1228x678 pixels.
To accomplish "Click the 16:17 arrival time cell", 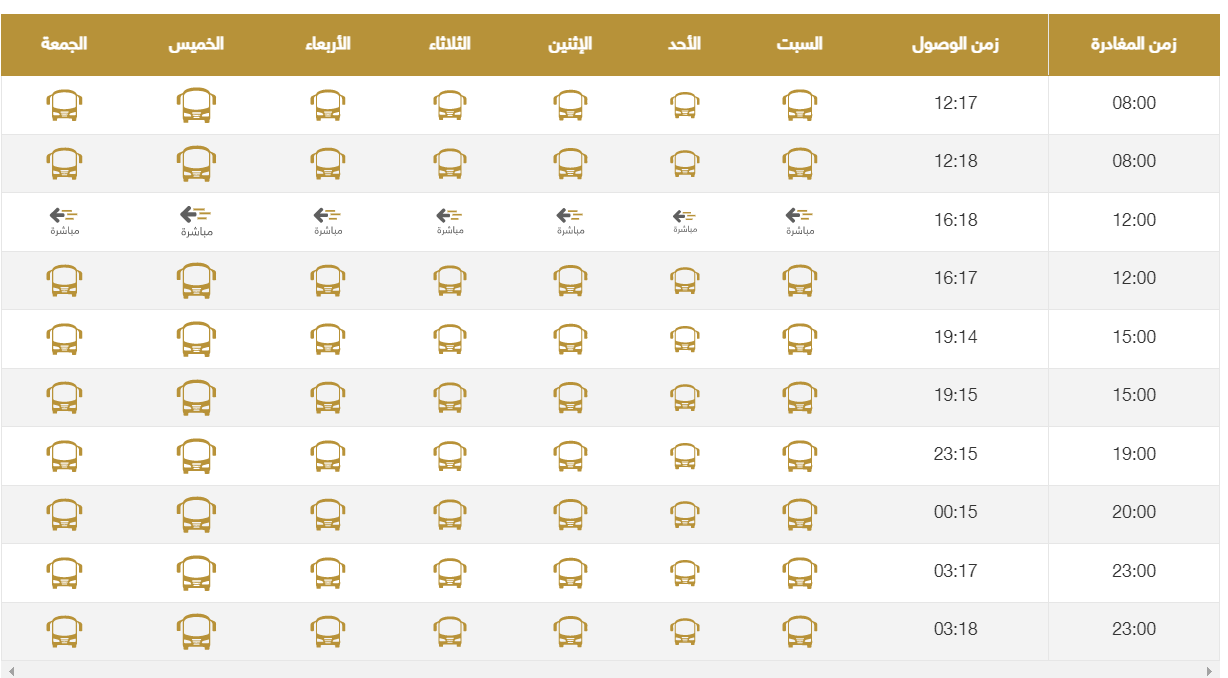I will point(955,278).
